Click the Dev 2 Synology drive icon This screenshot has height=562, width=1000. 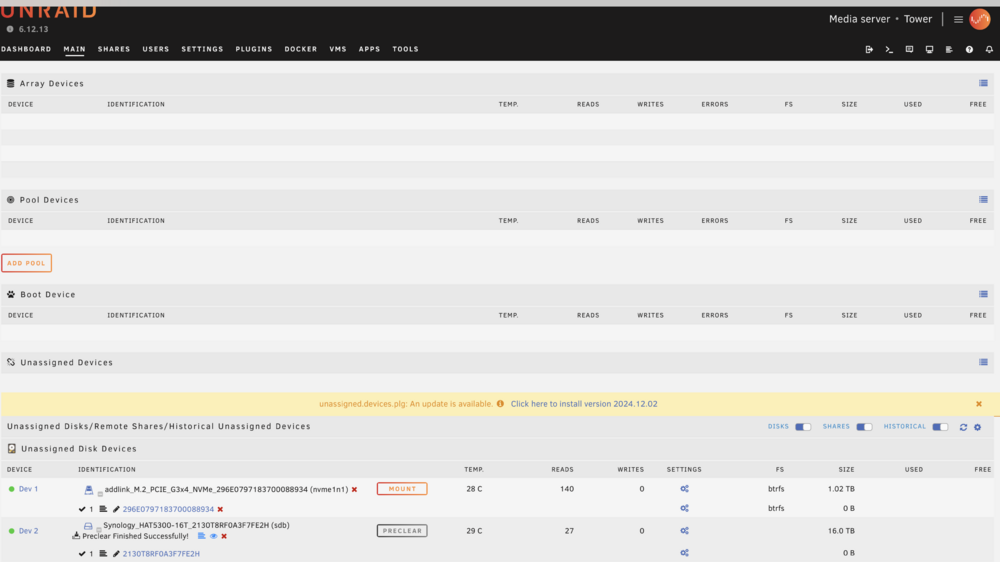point(88,526)
